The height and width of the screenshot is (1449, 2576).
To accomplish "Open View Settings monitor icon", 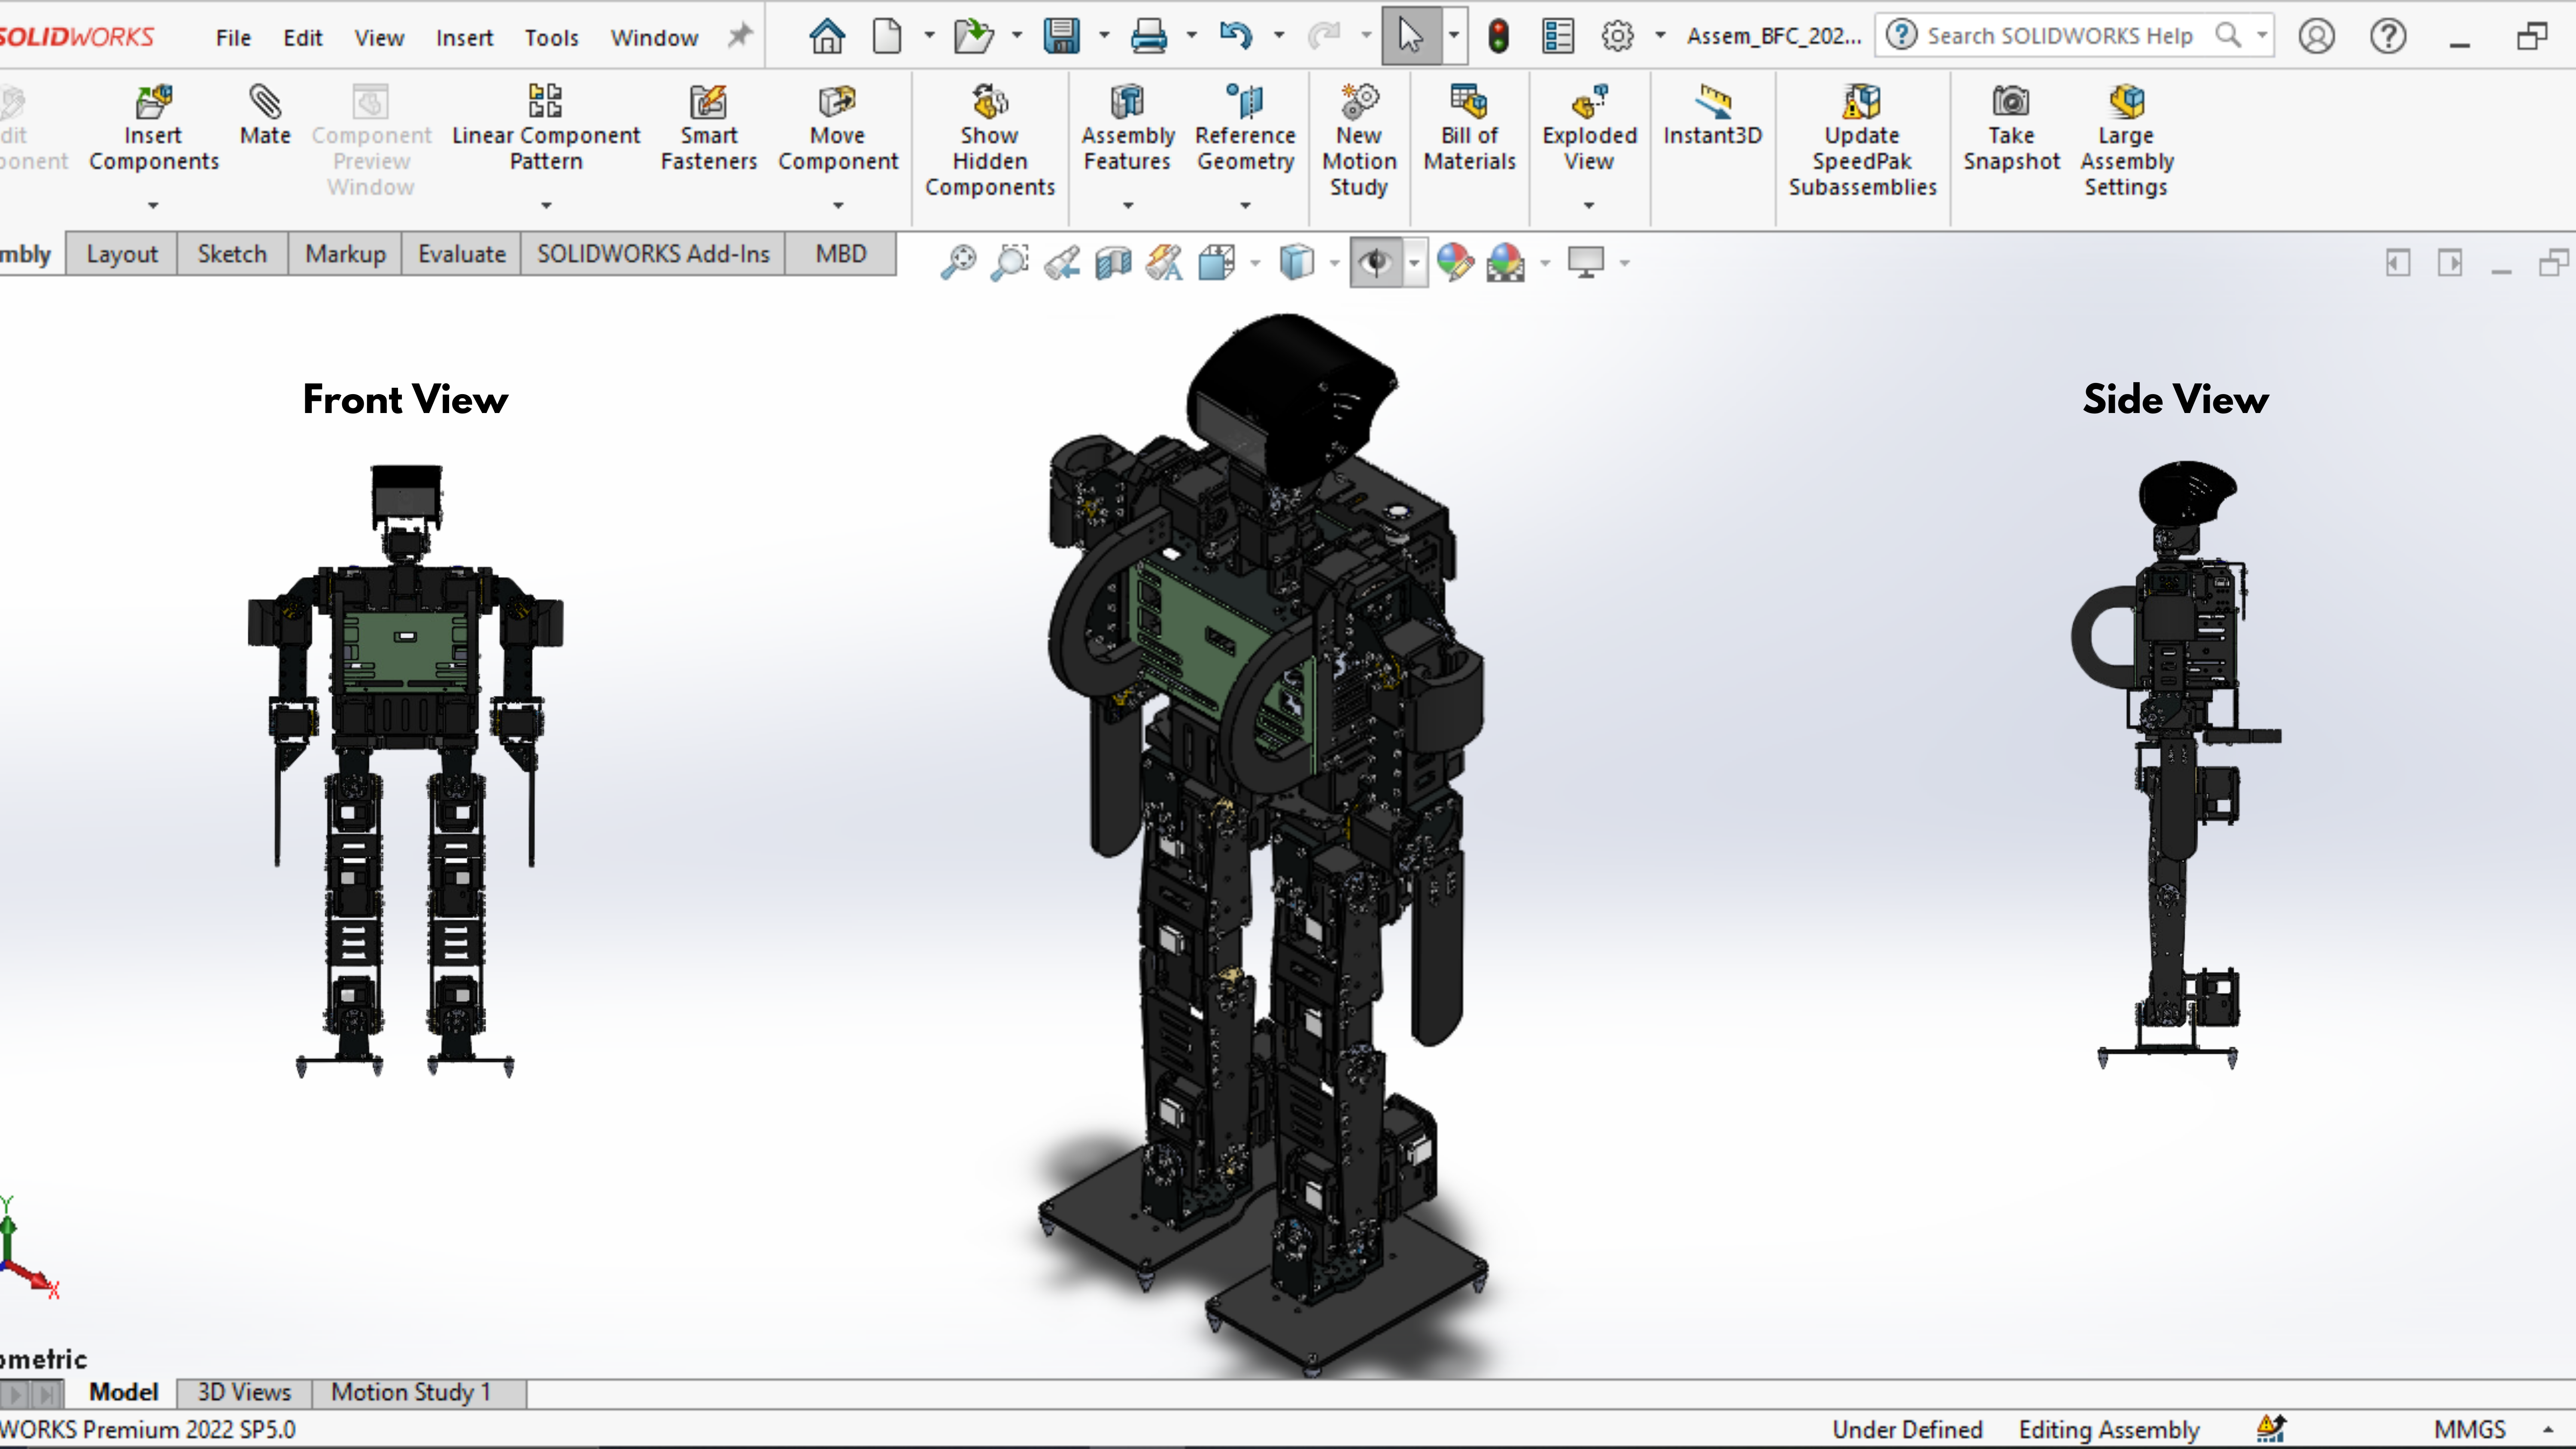I will [1586, 263].
